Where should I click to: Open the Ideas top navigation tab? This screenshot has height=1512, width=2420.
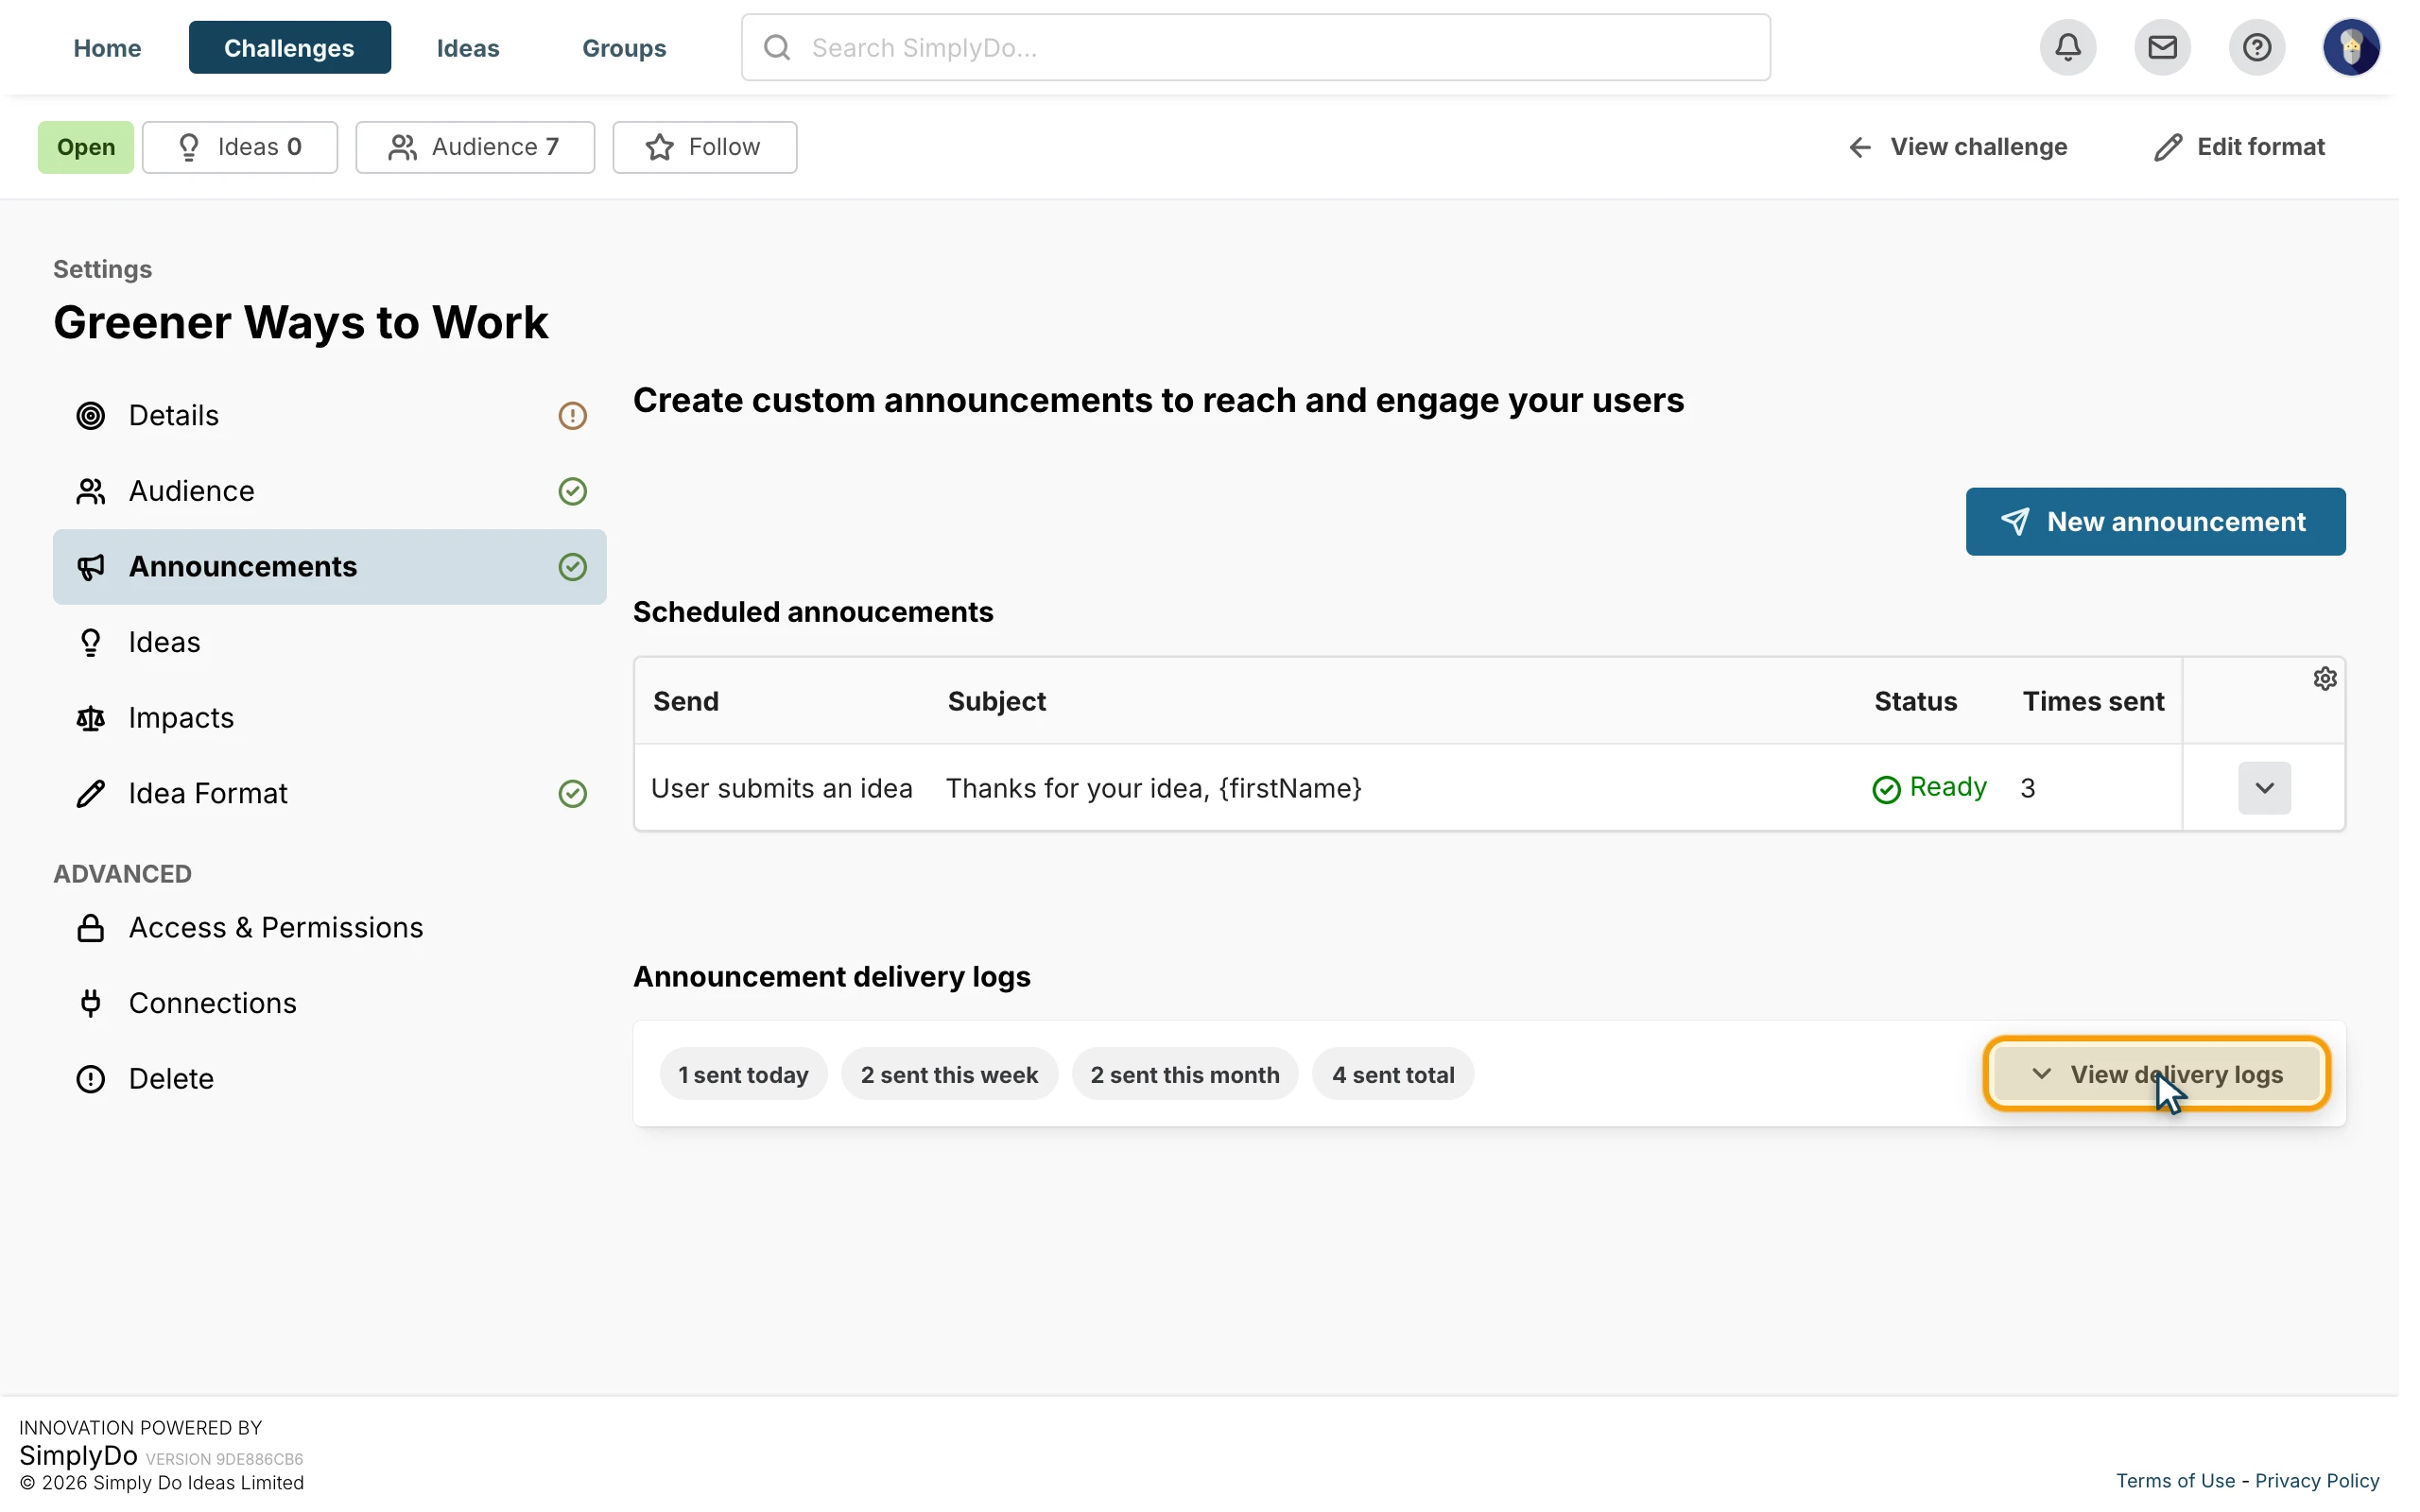(467, 47)
